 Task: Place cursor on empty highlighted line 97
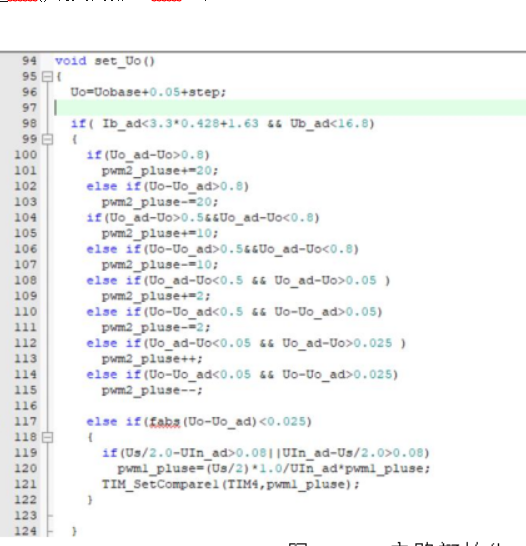tap(290, 108)
